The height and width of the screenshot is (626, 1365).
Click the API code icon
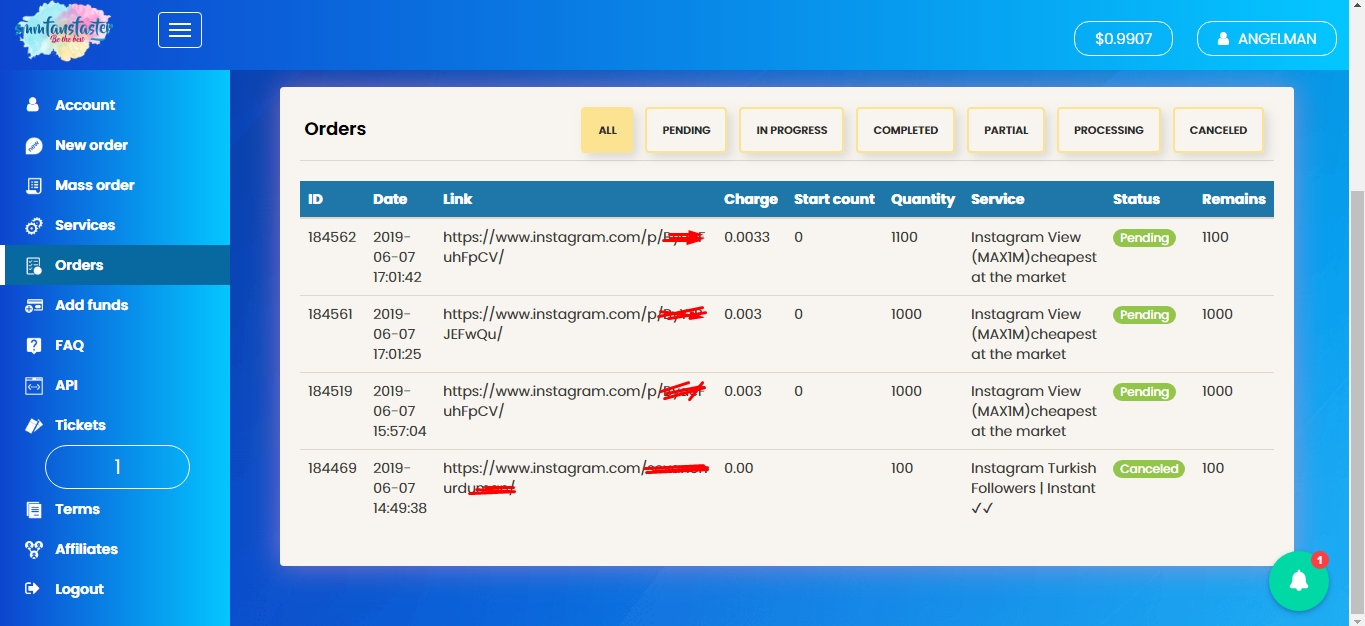34,385
